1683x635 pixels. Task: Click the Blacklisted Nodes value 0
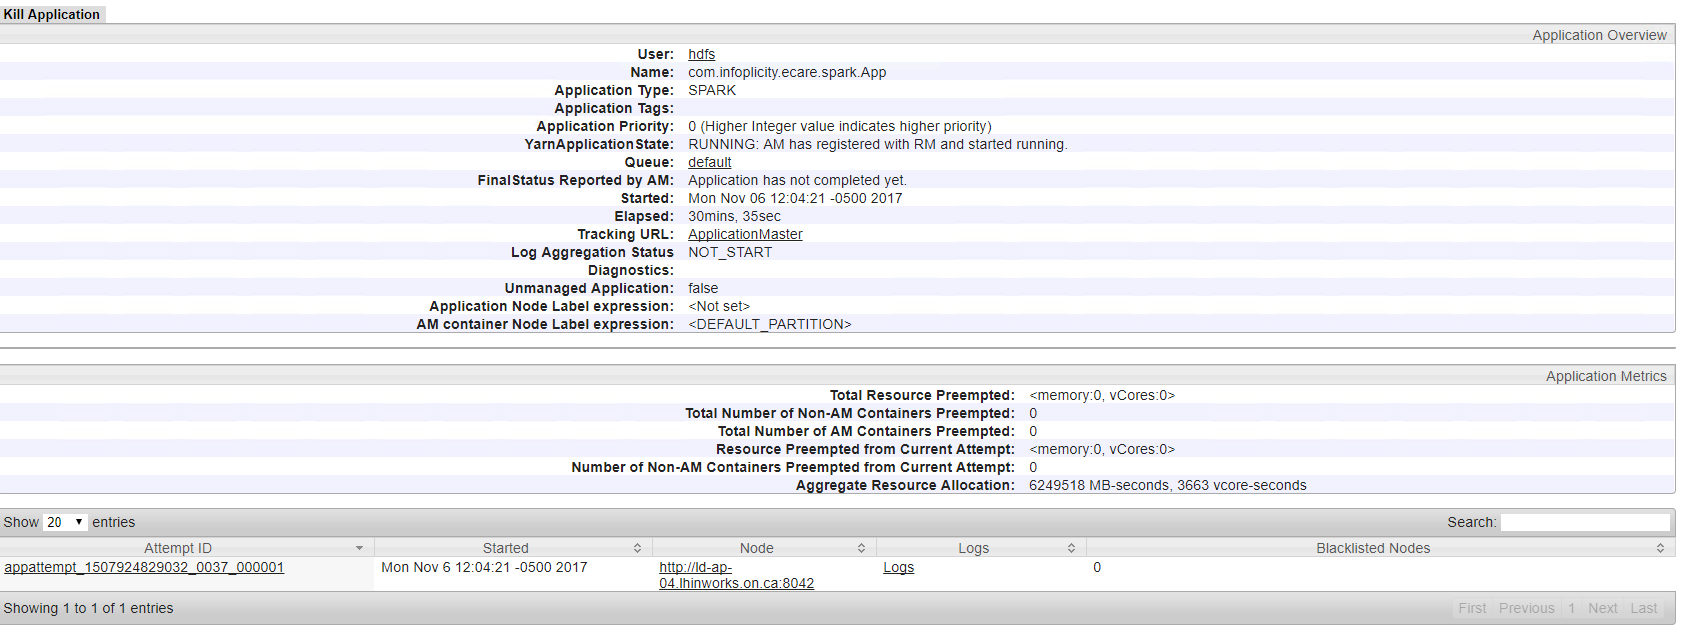1097,567
